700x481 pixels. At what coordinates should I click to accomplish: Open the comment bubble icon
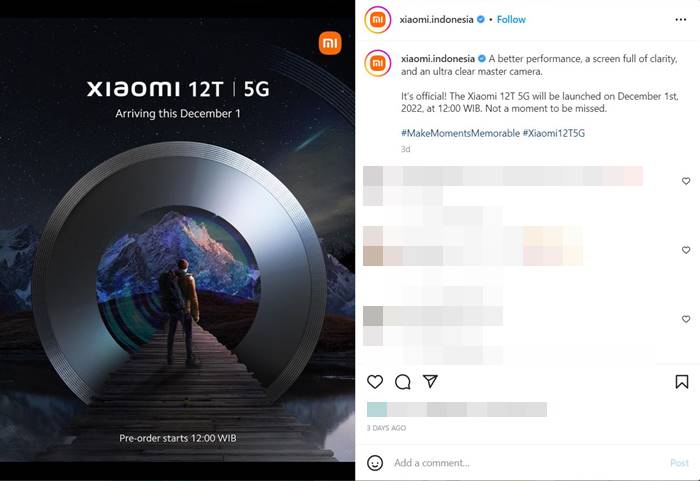pyautogui.click(x=403, y=382)
